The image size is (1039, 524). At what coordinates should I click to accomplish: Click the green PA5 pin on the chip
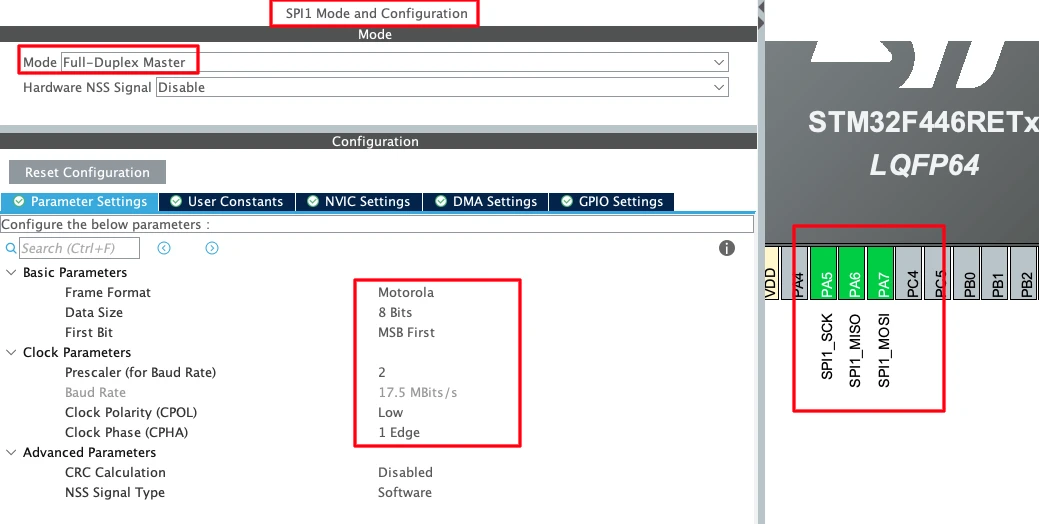pos(824,272)
